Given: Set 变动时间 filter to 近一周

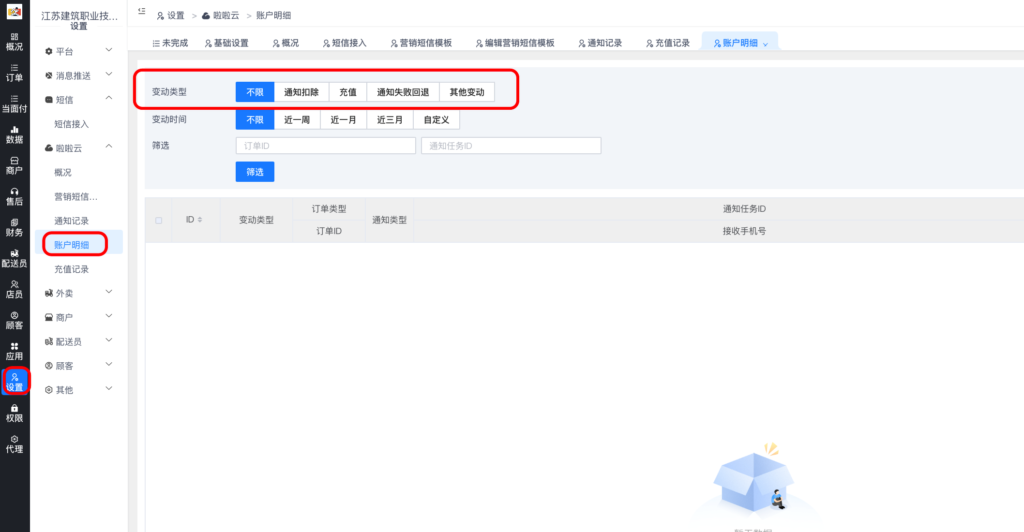Looking at the screenshot, I should [297, 119].
